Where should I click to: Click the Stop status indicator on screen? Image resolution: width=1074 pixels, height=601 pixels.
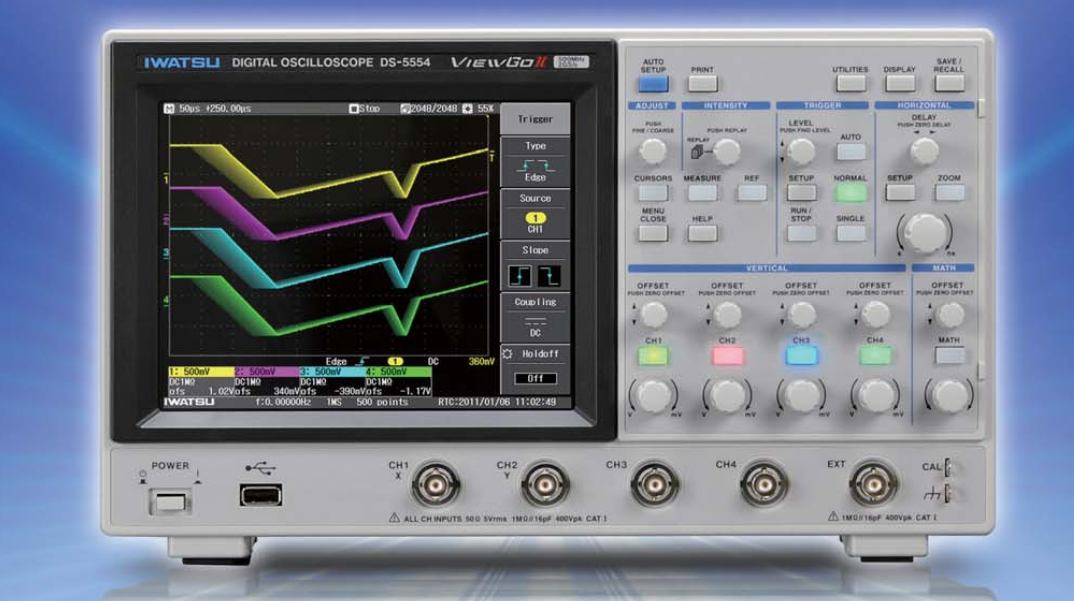click(x=364, y=108)
